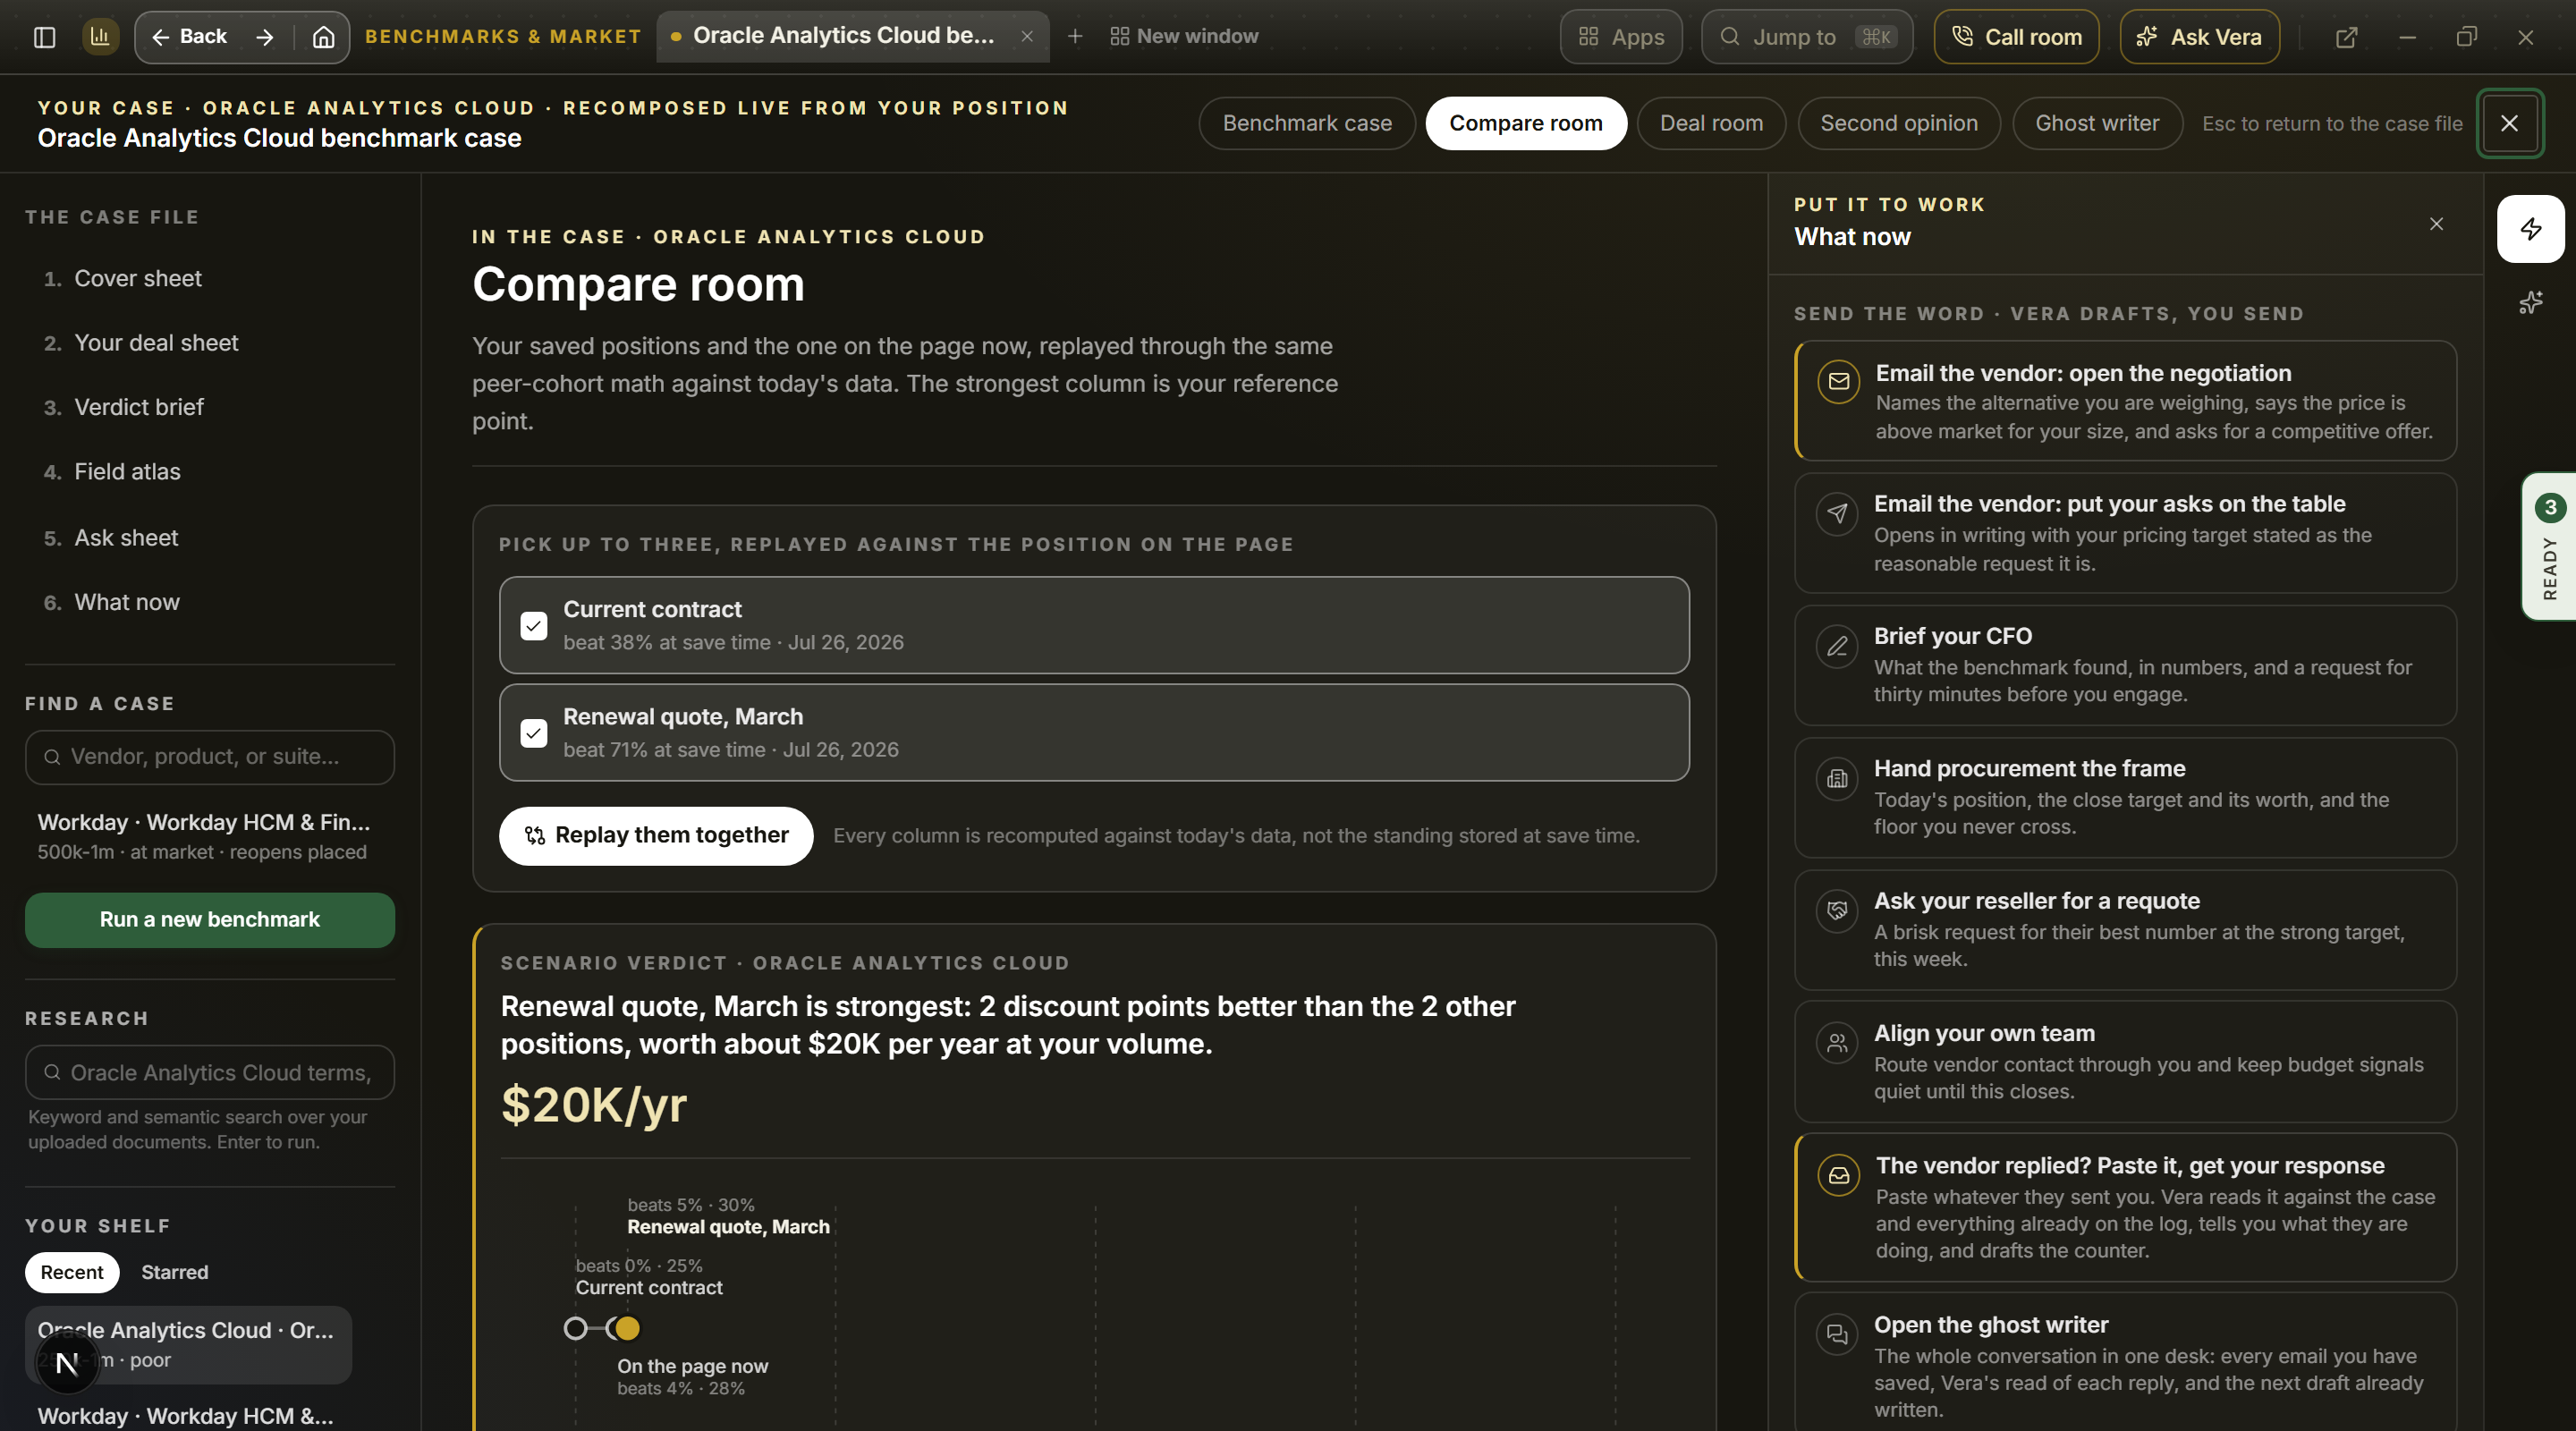Click the N avatar badge
Image resolution: width=2576 pixels, height=1431 pixels.
(x=67, y=1362)
